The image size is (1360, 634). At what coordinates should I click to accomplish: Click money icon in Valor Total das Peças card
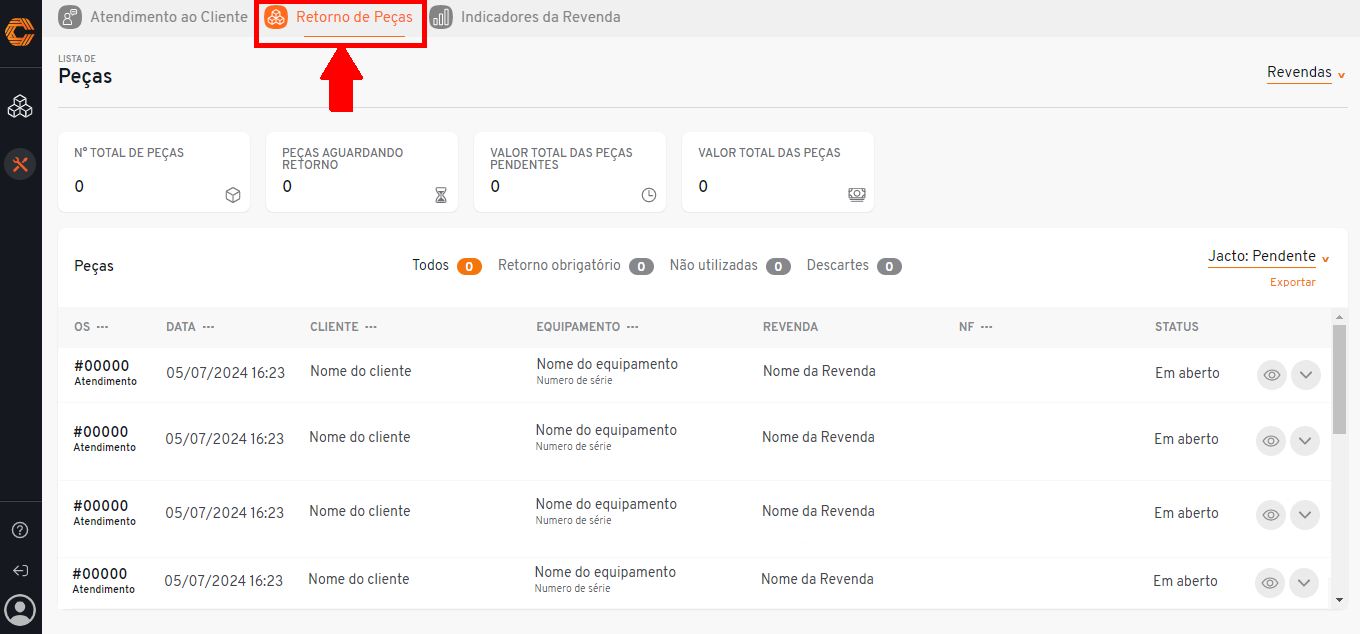pos(857,195)
